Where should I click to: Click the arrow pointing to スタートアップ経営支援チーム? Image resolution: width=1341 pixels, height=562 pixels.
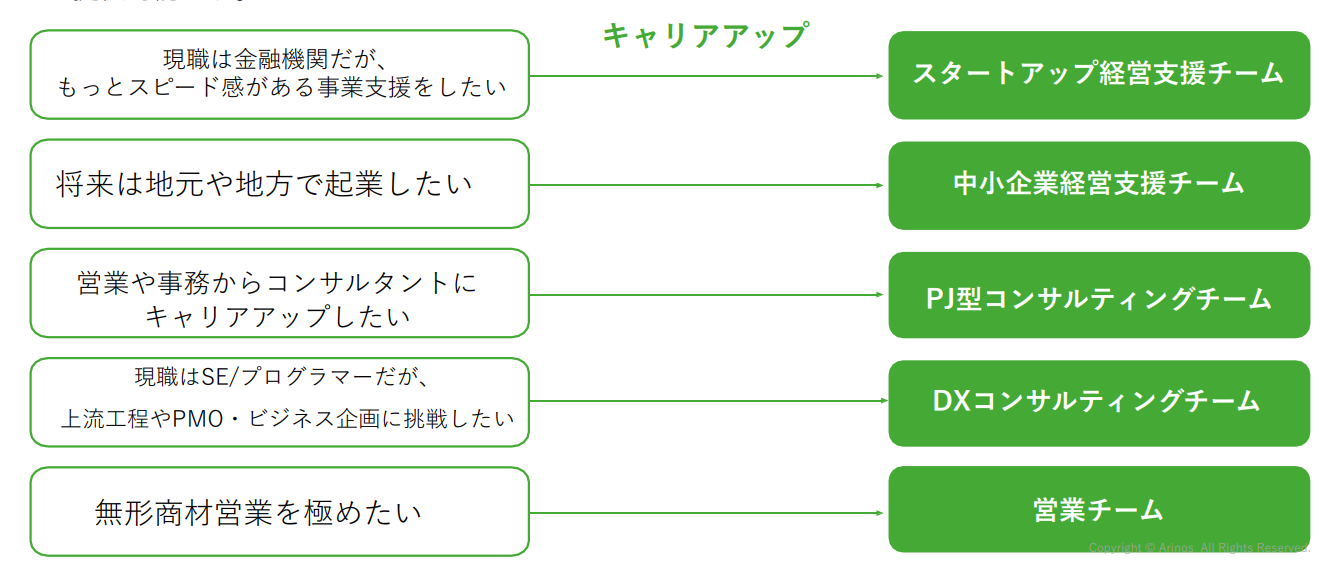click(707, 76)
